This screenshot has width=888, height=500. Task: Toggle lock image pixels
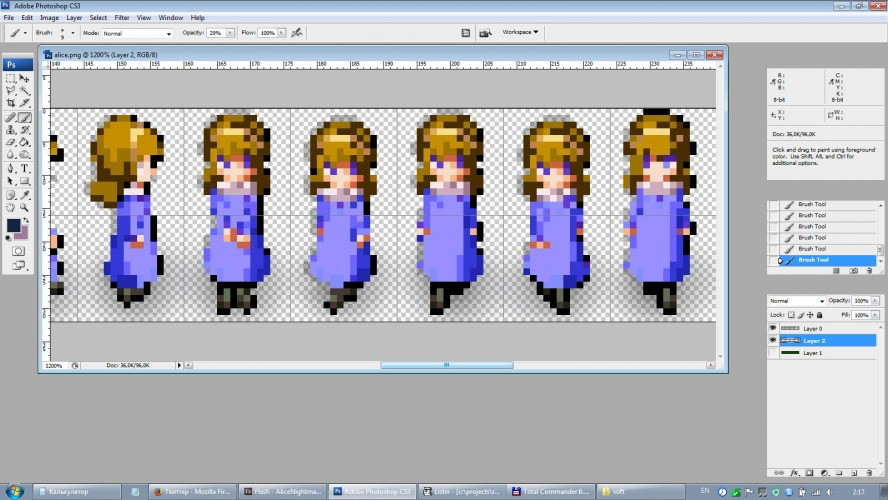[x=801, y=315]
